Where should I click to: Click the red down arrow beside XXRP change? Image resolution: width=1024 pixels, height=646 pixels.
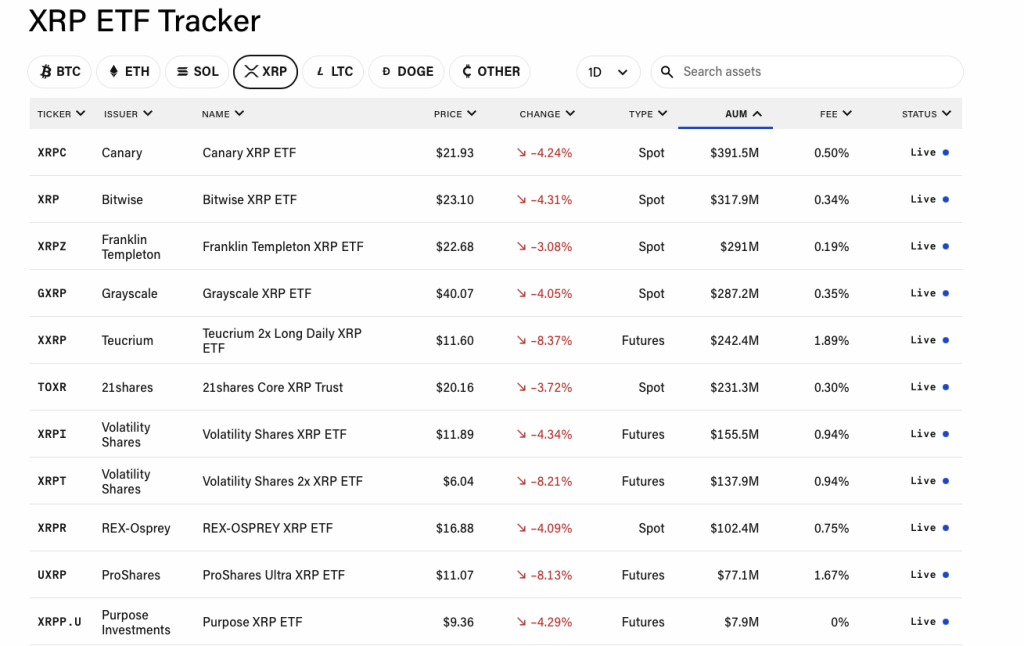pyautogui.click(x=521, y=341)
